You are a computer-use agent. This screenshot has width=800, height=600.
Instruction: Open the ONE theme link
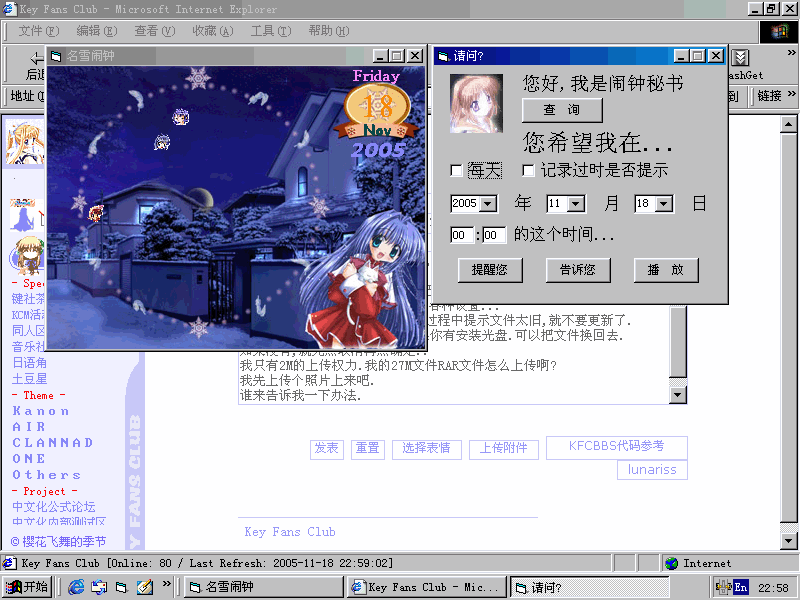coord(29,459)
